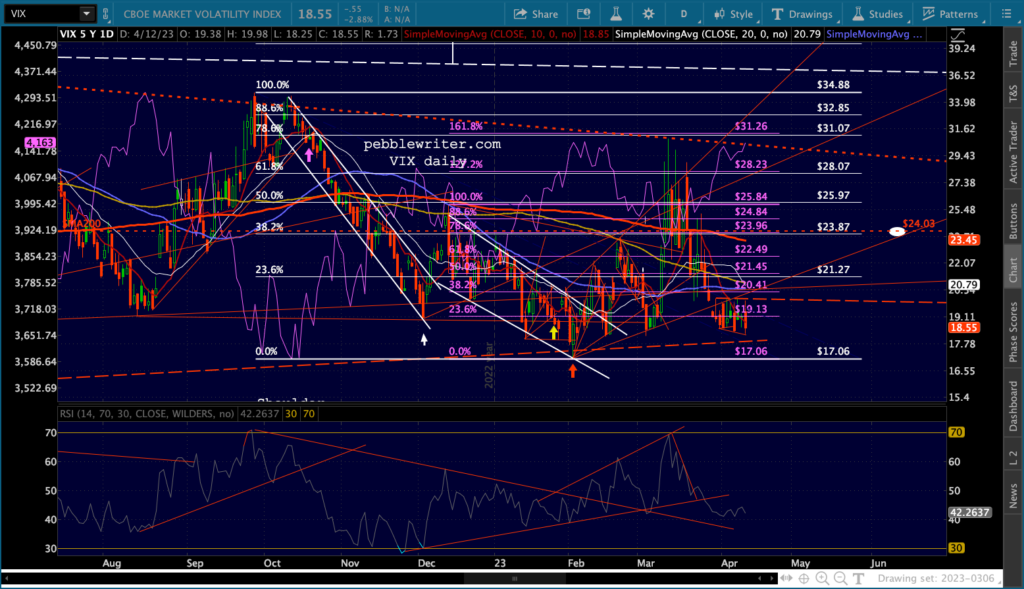Click the pan/expand chart icon in bottom bar

(x=786, y=579)
